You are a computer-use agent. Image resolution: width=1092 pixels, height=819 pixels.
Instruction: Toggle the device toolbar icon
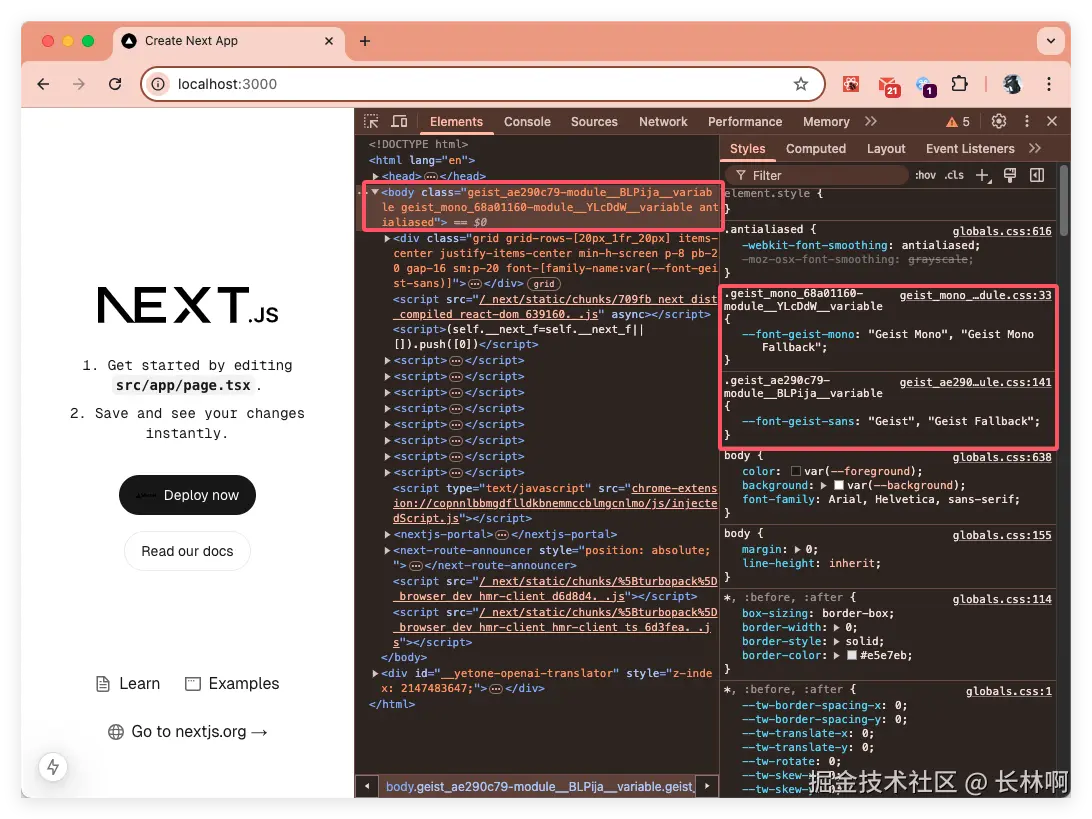tap(399, 121)
